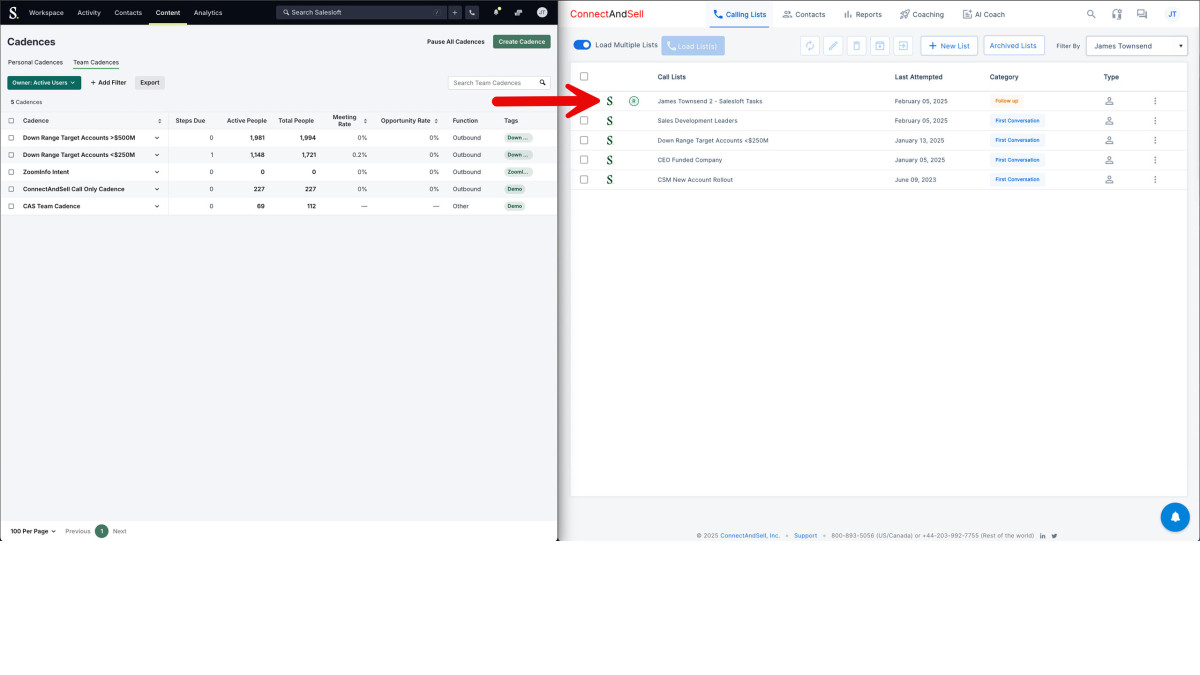Screen dimensions: 1200x675
Task: Click the trash delete list icon
Action: pos(856,46)
